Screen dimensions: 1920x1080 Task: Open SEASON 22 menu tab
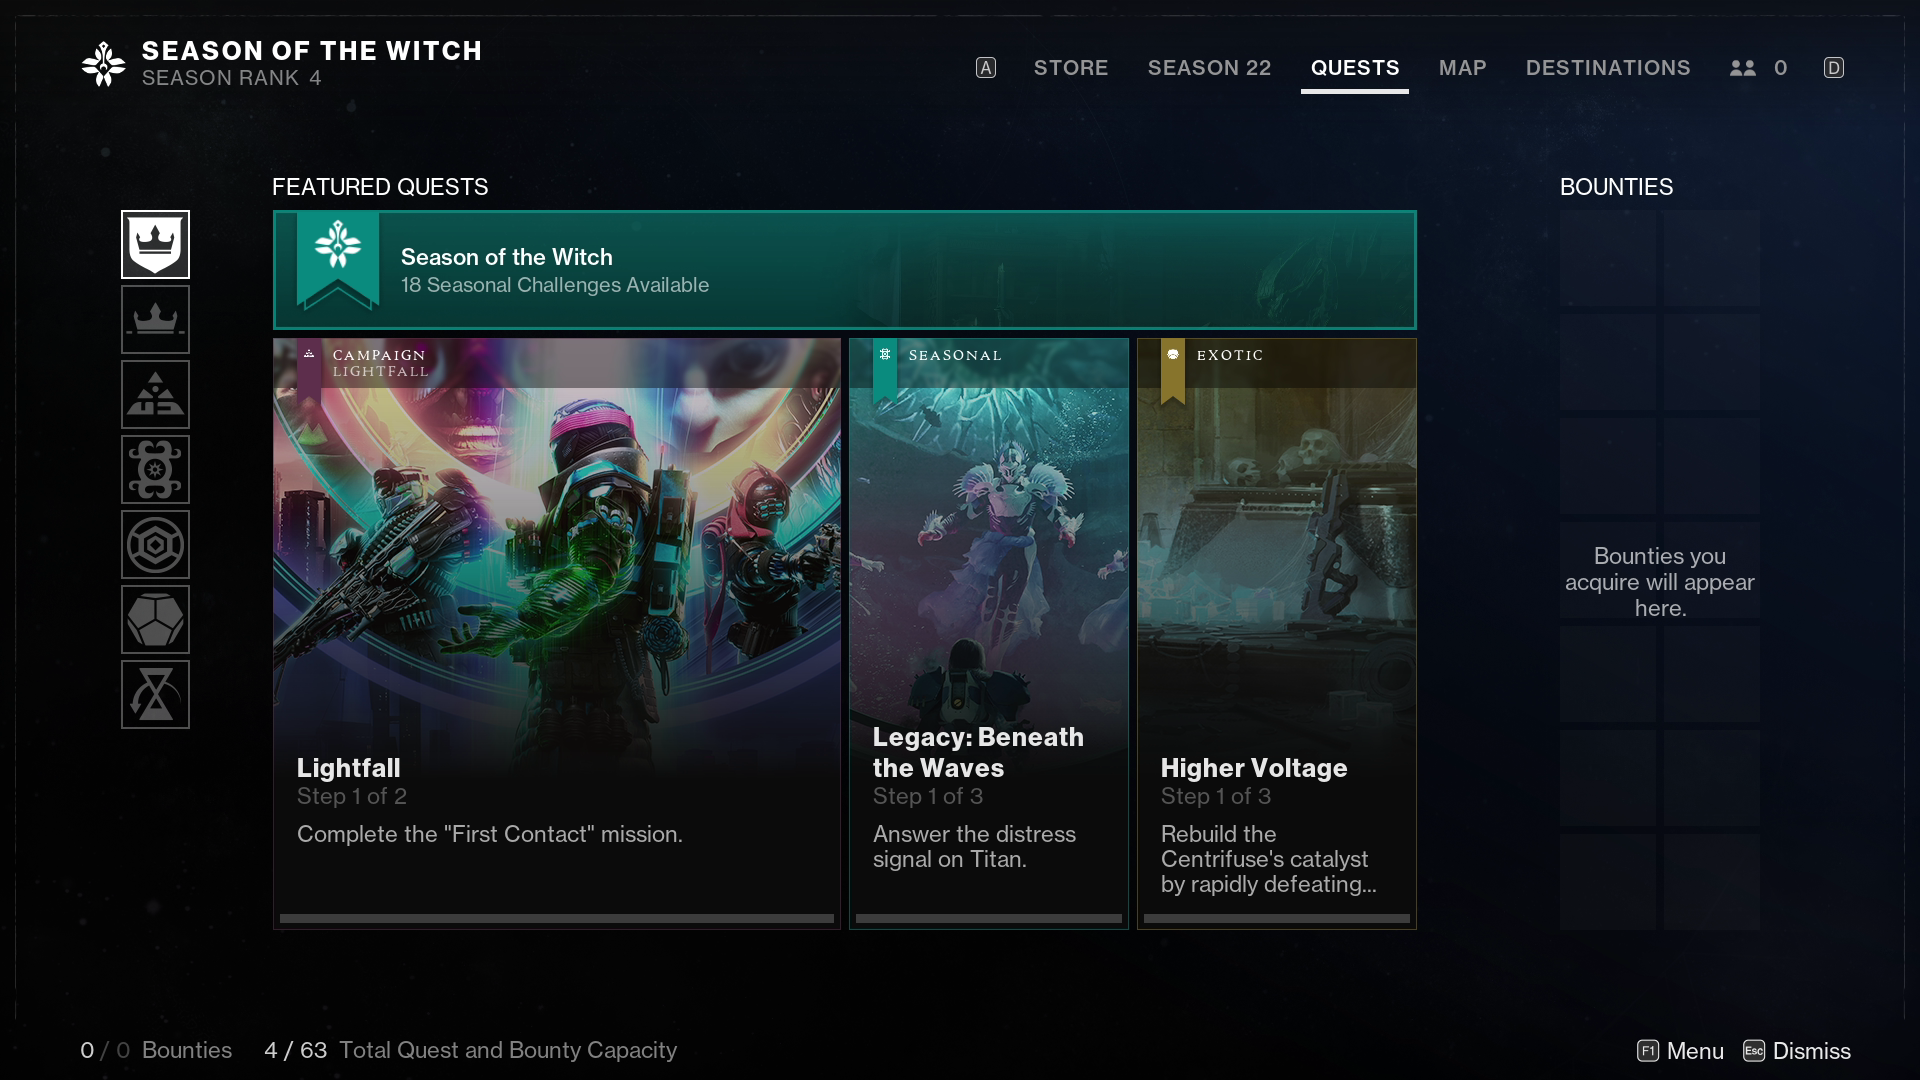pos(1209,67)
